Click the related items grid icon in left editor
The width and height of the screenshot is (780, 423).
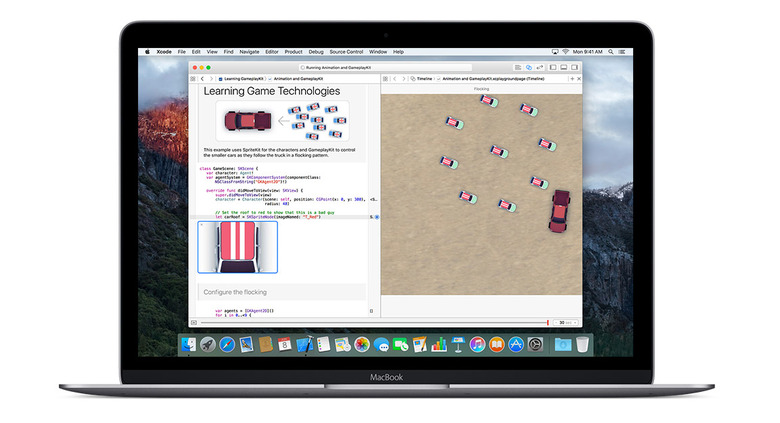coord(194,78)
